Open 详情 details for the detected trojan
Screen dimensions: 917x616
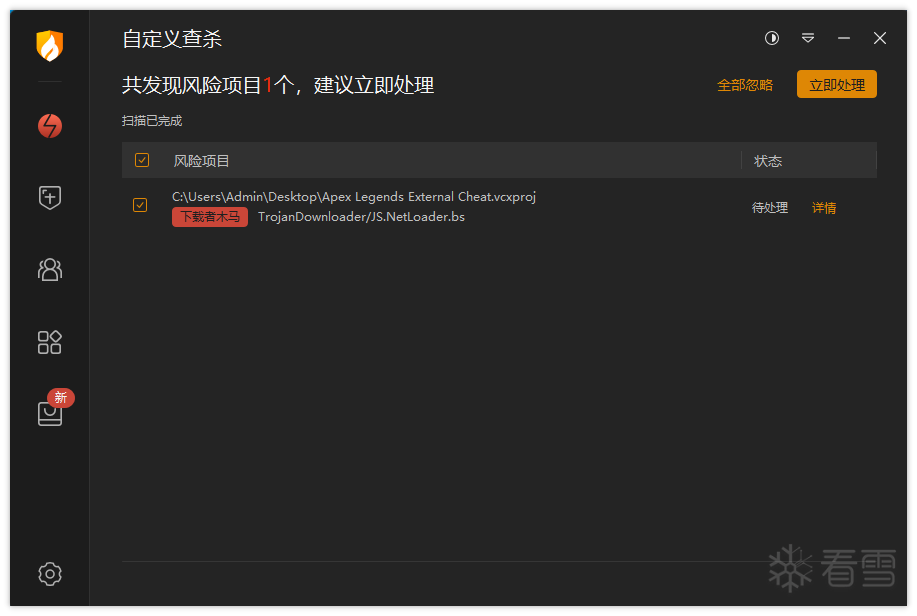pyautogui.click(x=823, y=208)
